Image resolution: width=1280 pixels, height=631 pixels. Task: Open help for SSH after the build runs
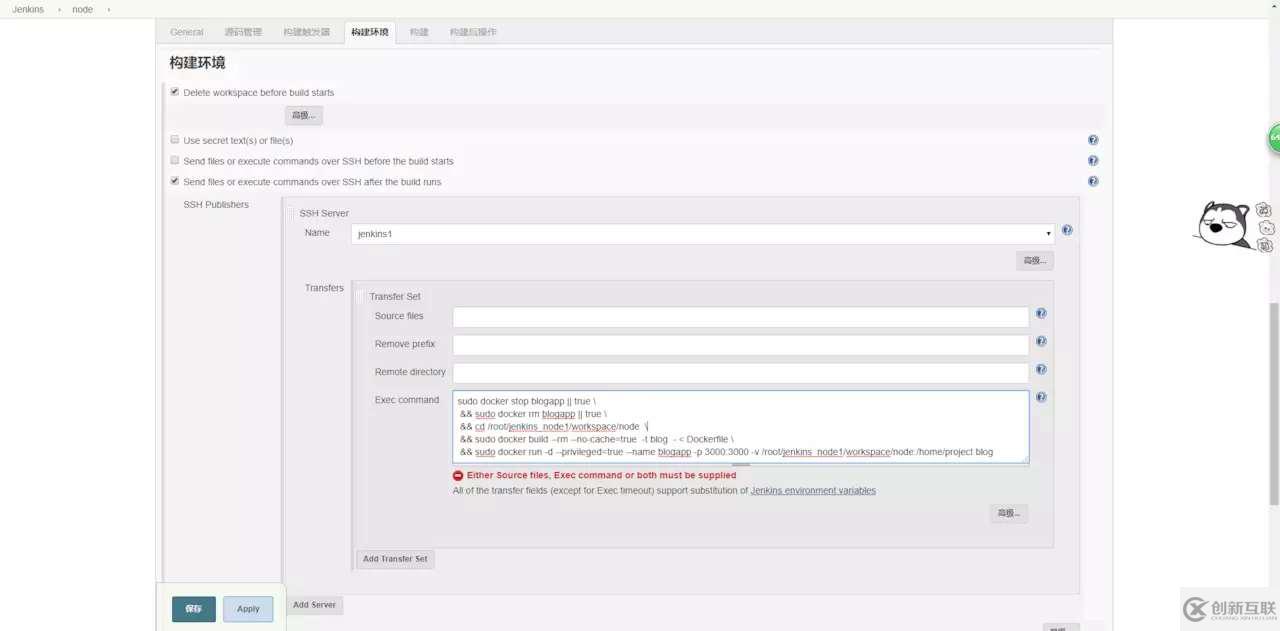[x=1093, y=181]
